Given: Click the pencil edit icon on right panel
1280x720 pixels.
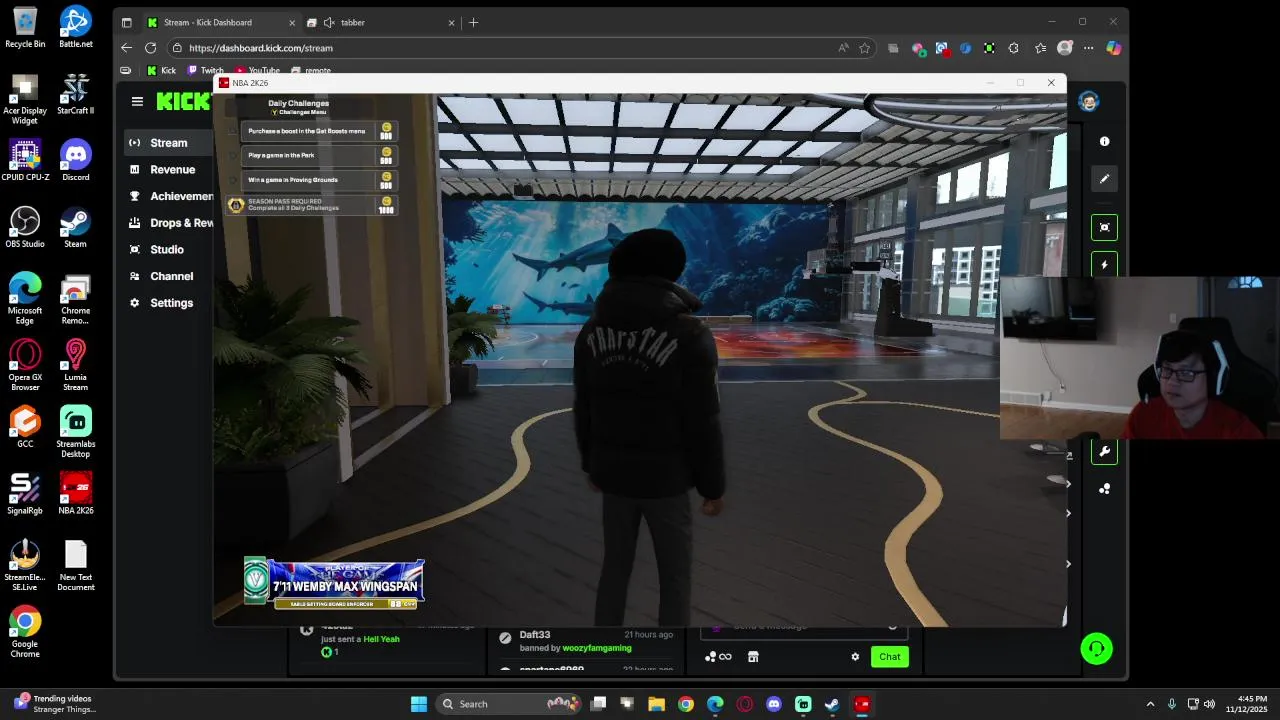Looking at the screenshot, I should pyautogui.click(x=1104, y=179).
